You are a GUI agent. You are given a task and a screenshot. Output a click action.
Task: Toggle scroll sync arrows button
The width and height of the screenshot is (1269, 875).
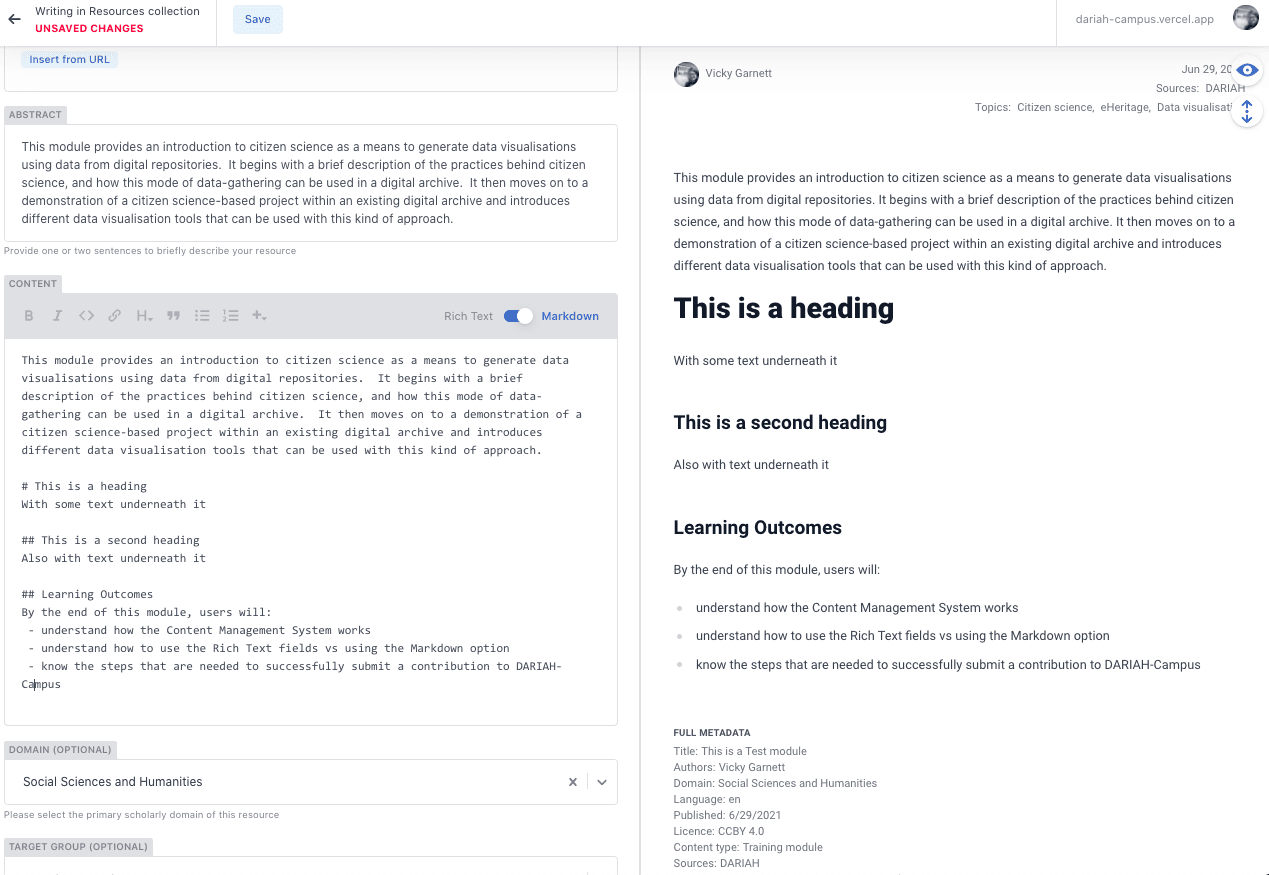(1246, 112)
